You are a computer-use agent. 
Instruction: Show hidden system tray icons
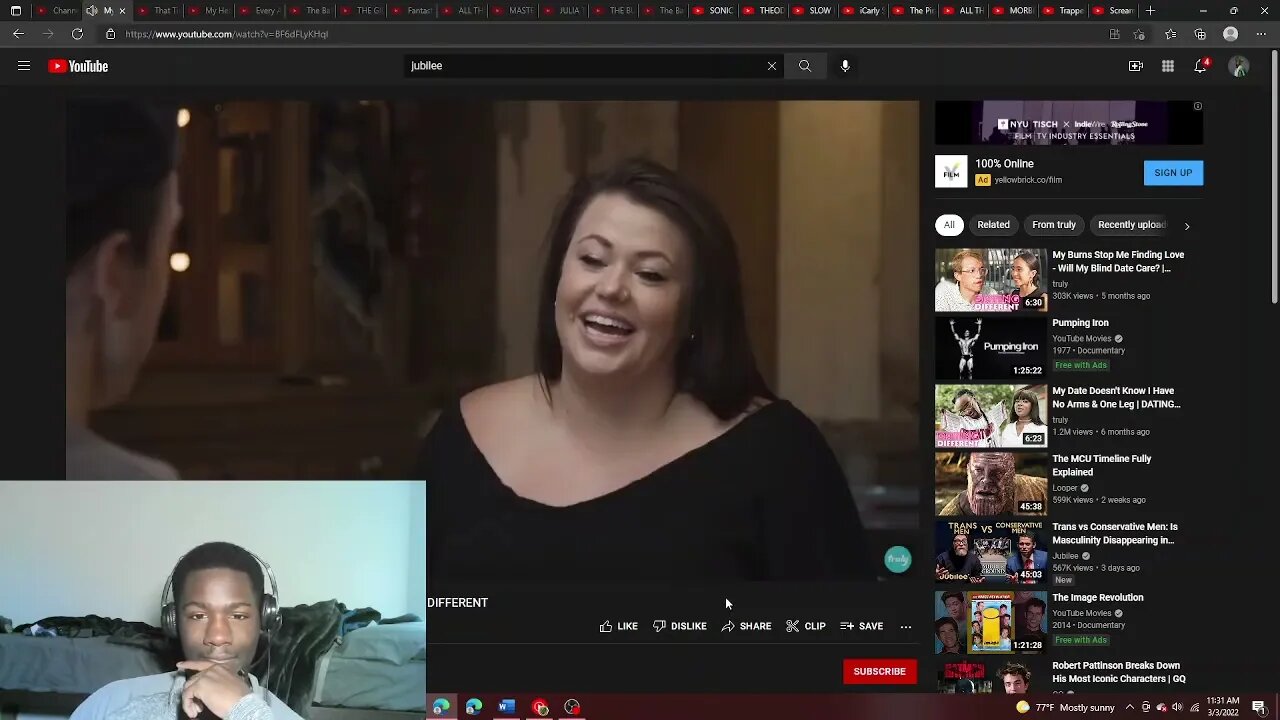click(x=1129, y=707)
